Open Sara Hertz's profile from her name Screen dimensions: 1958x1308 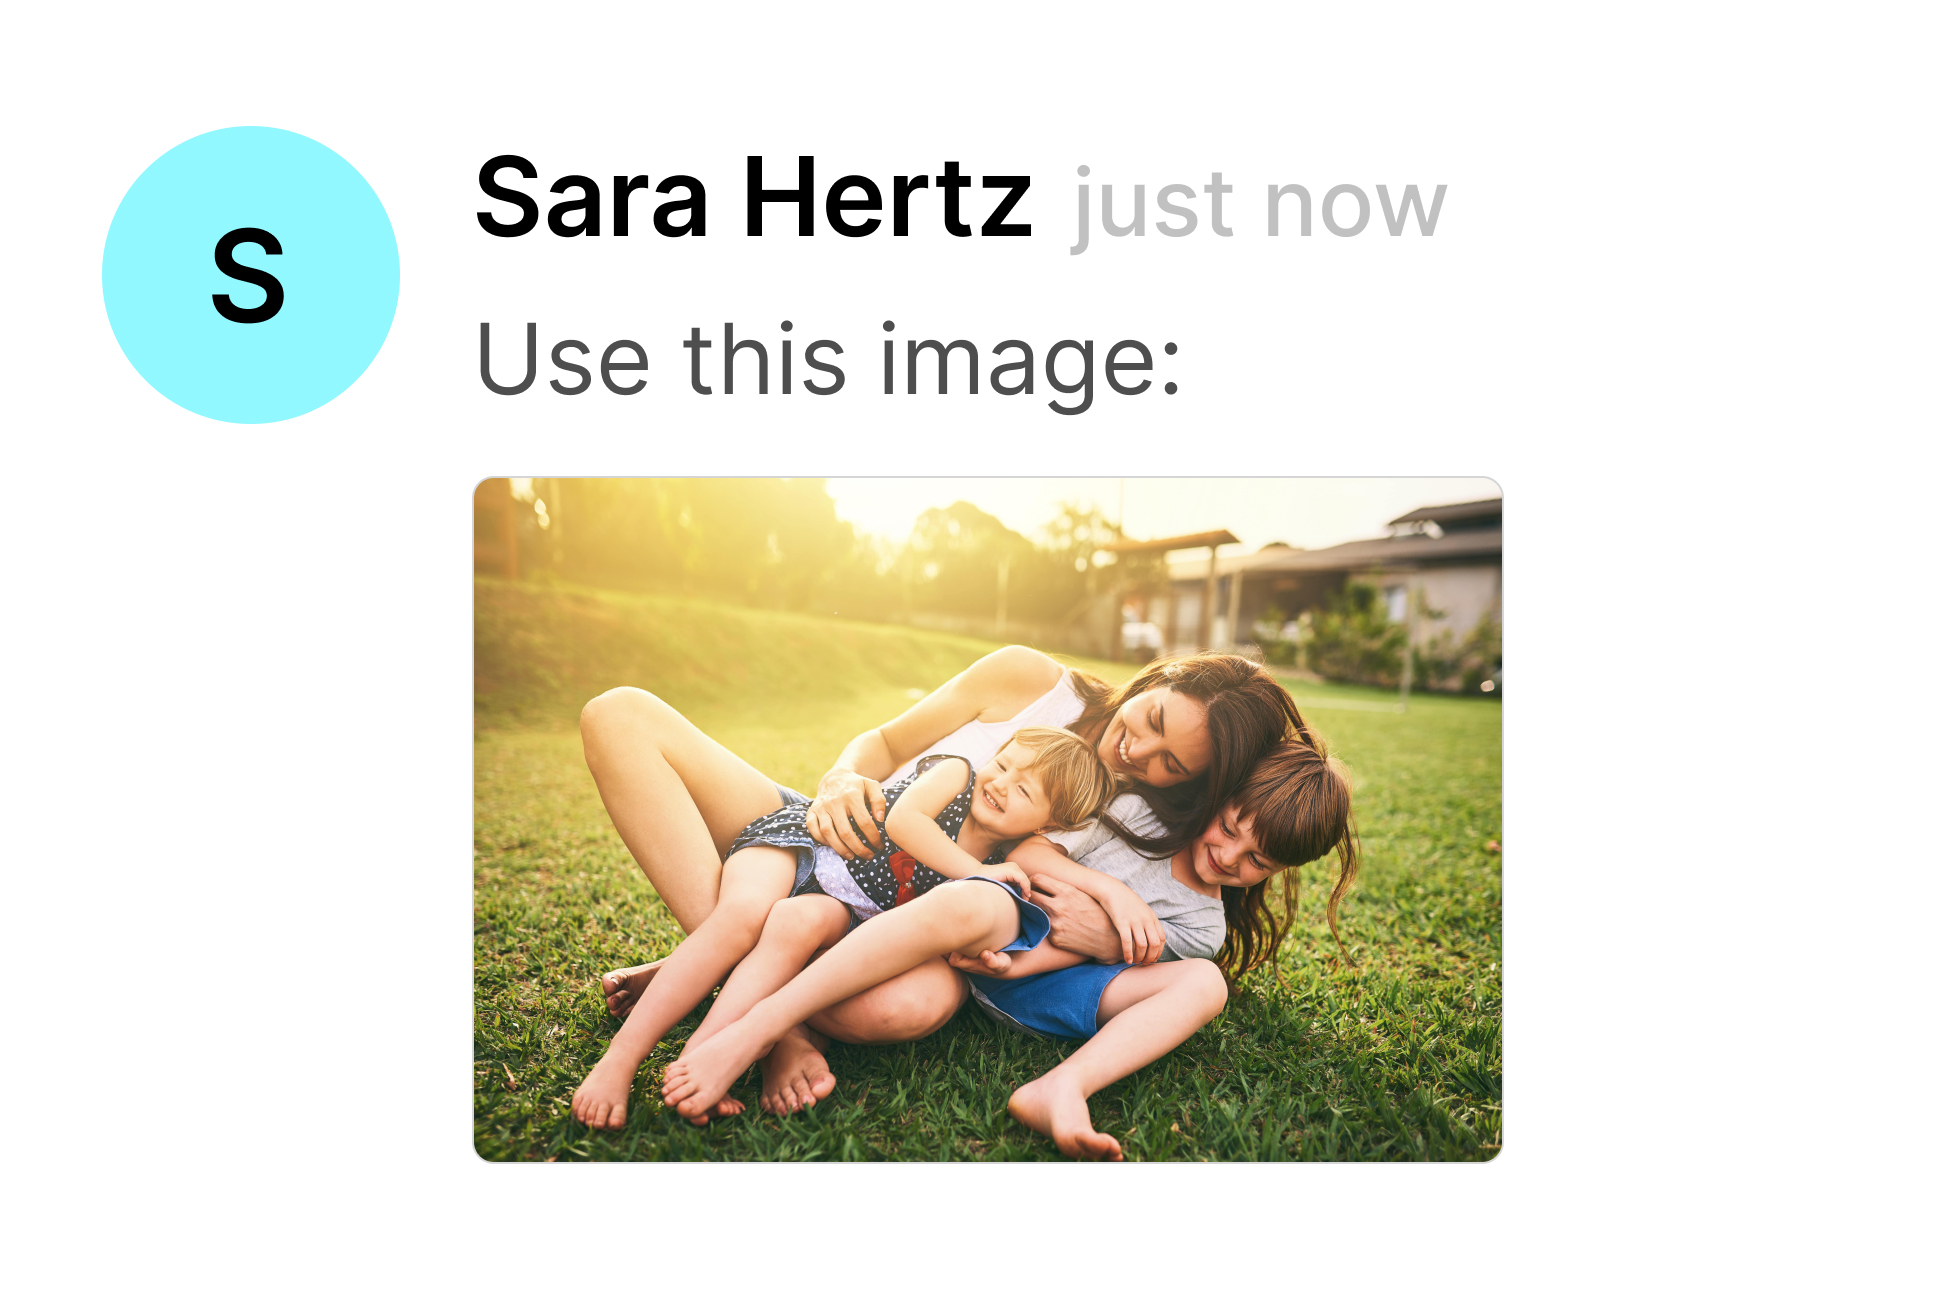[754, 198]
